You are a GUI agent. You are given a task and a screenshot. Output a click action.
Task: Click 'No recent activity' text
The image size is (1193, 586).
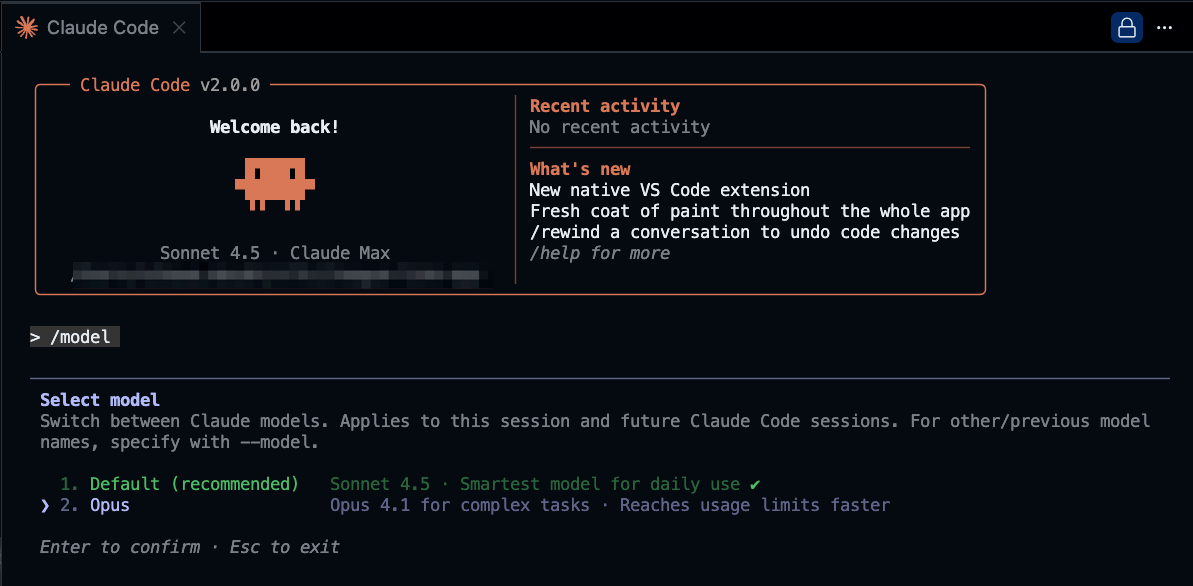click(x=619, y=127)
